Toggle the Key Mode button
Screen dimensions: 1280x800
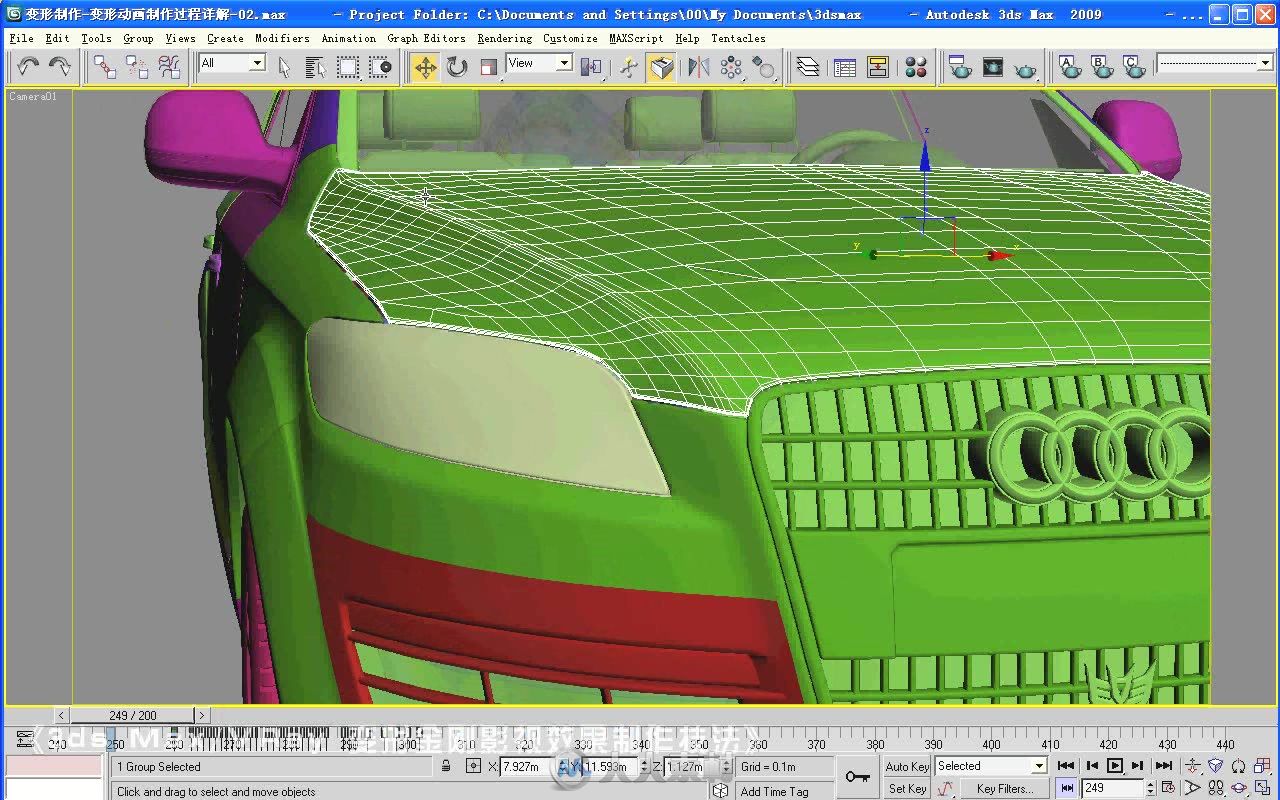click(1066, 789)
